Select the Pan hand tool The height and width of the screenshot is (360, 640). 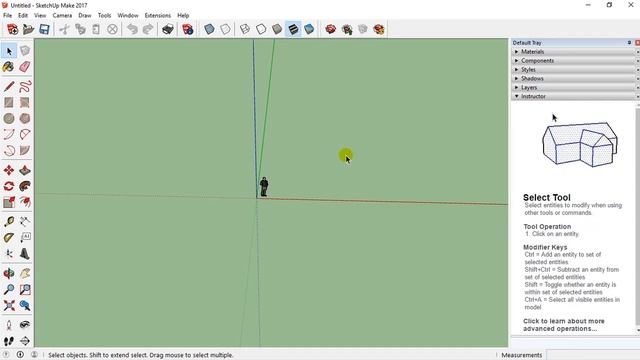tap(25, 273)
